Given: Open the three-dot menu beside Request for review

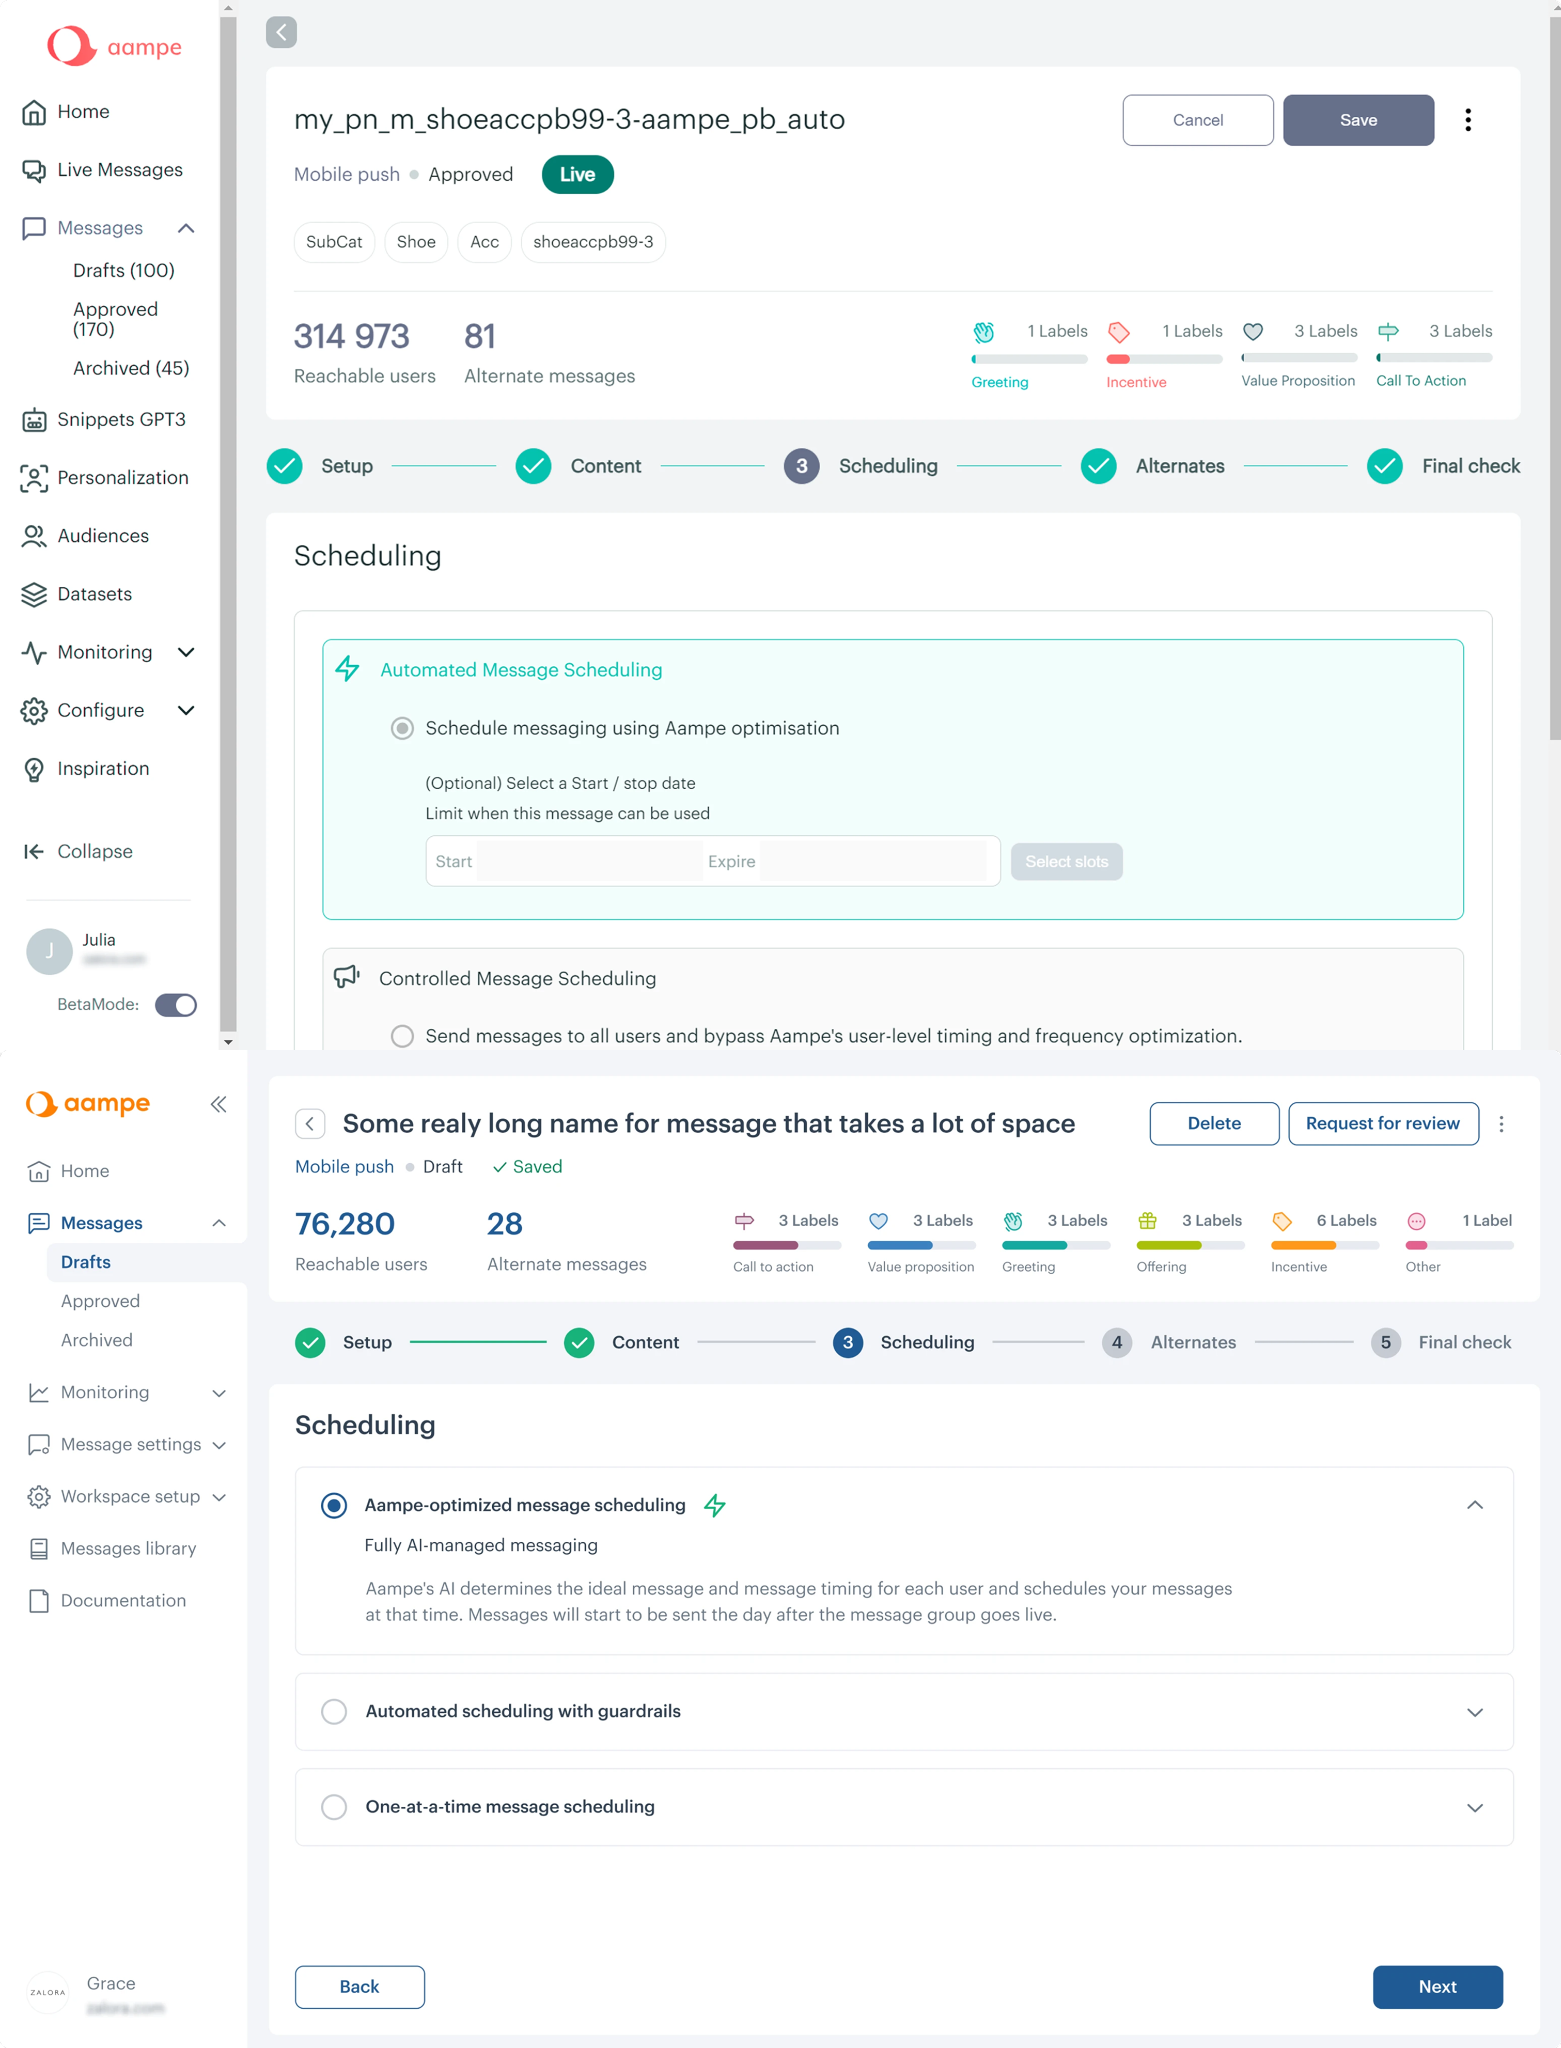Looking at the screenshot, I should 1501,1124.
